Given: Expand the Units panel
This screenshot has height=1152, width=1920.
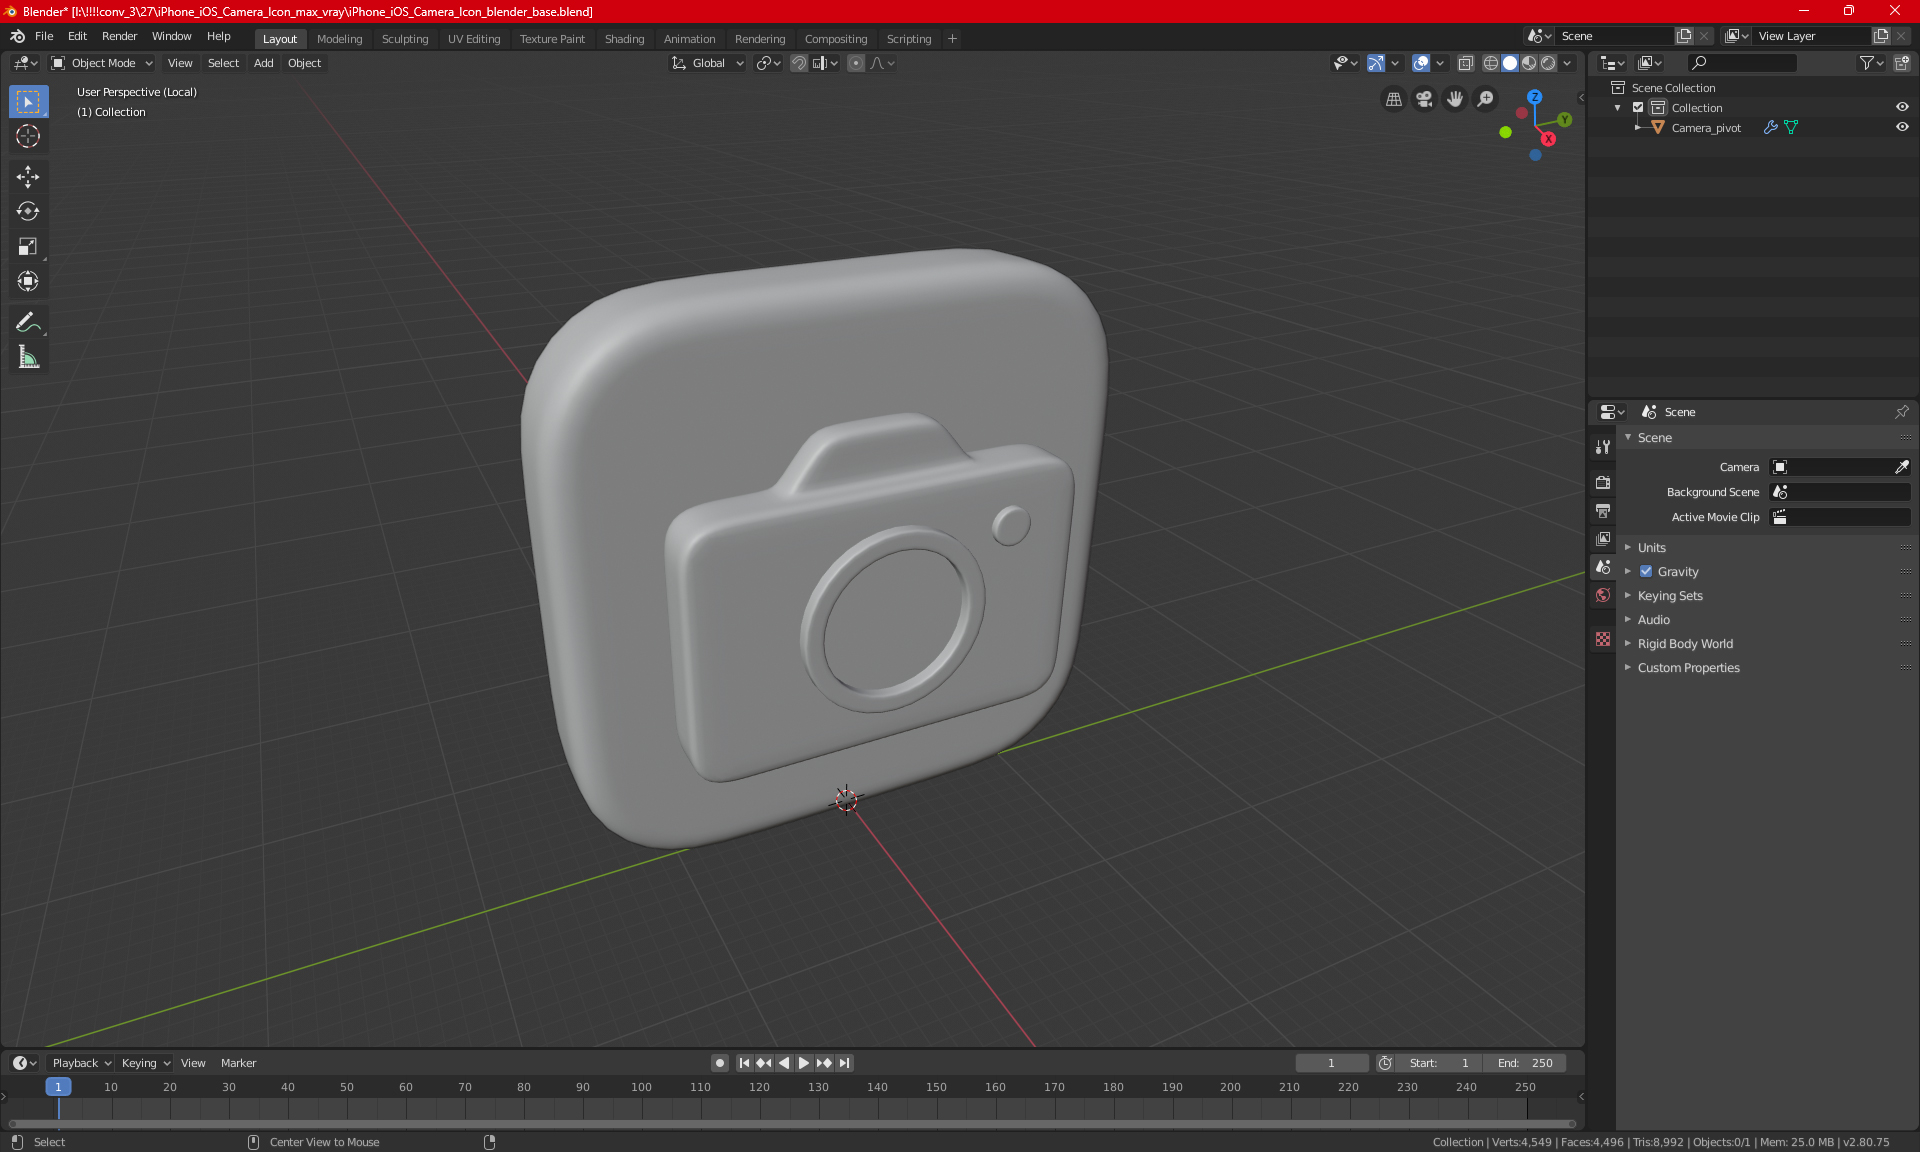Looking at the screenshot, I should coord(1651,548).
